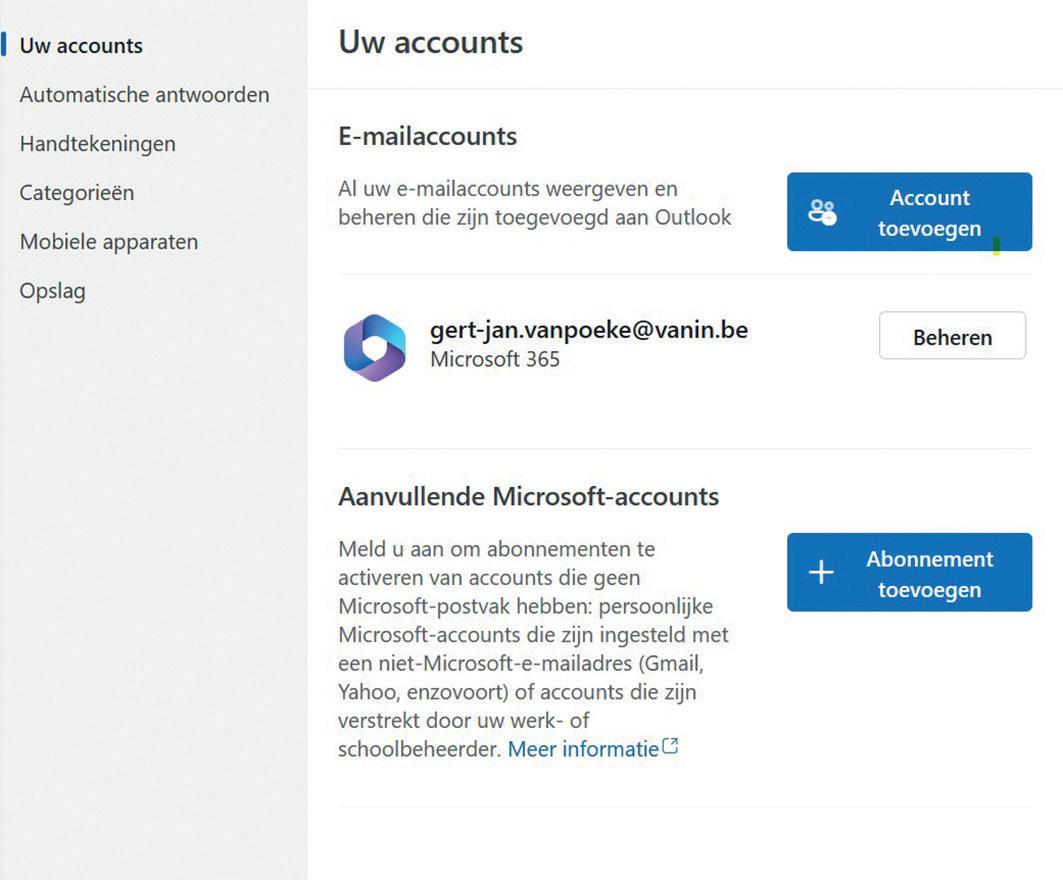Image resolution: width=1063 pixels, height=880 pixels.
Task: Click the Microsoft 365 account logo
Action: pyautogui.click(x=374, y=347)
